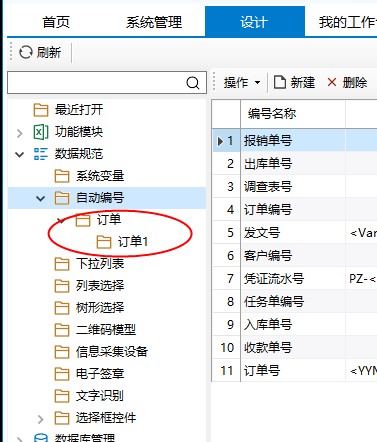Image resolution: width=377 pixels, height=442 pixels.
Task: Select the 自动编号 tree item label
Action: tap(100, 198)
